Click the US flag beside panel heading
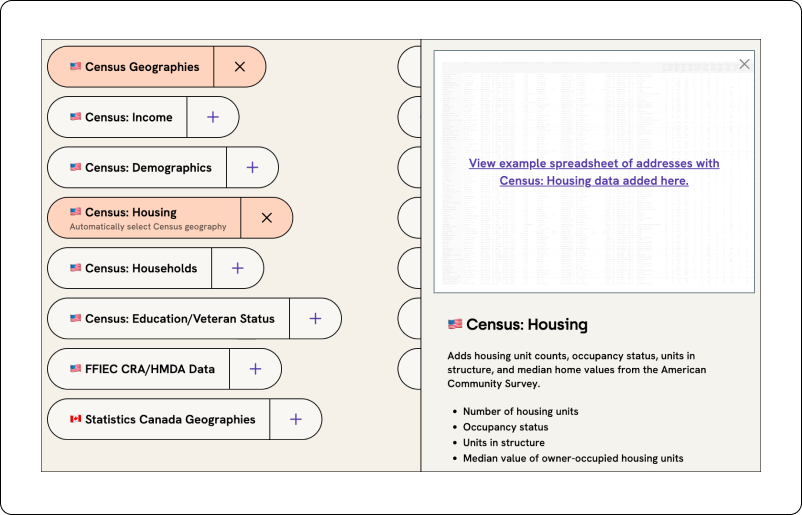802x515 pixels. [x=455, y=324]
